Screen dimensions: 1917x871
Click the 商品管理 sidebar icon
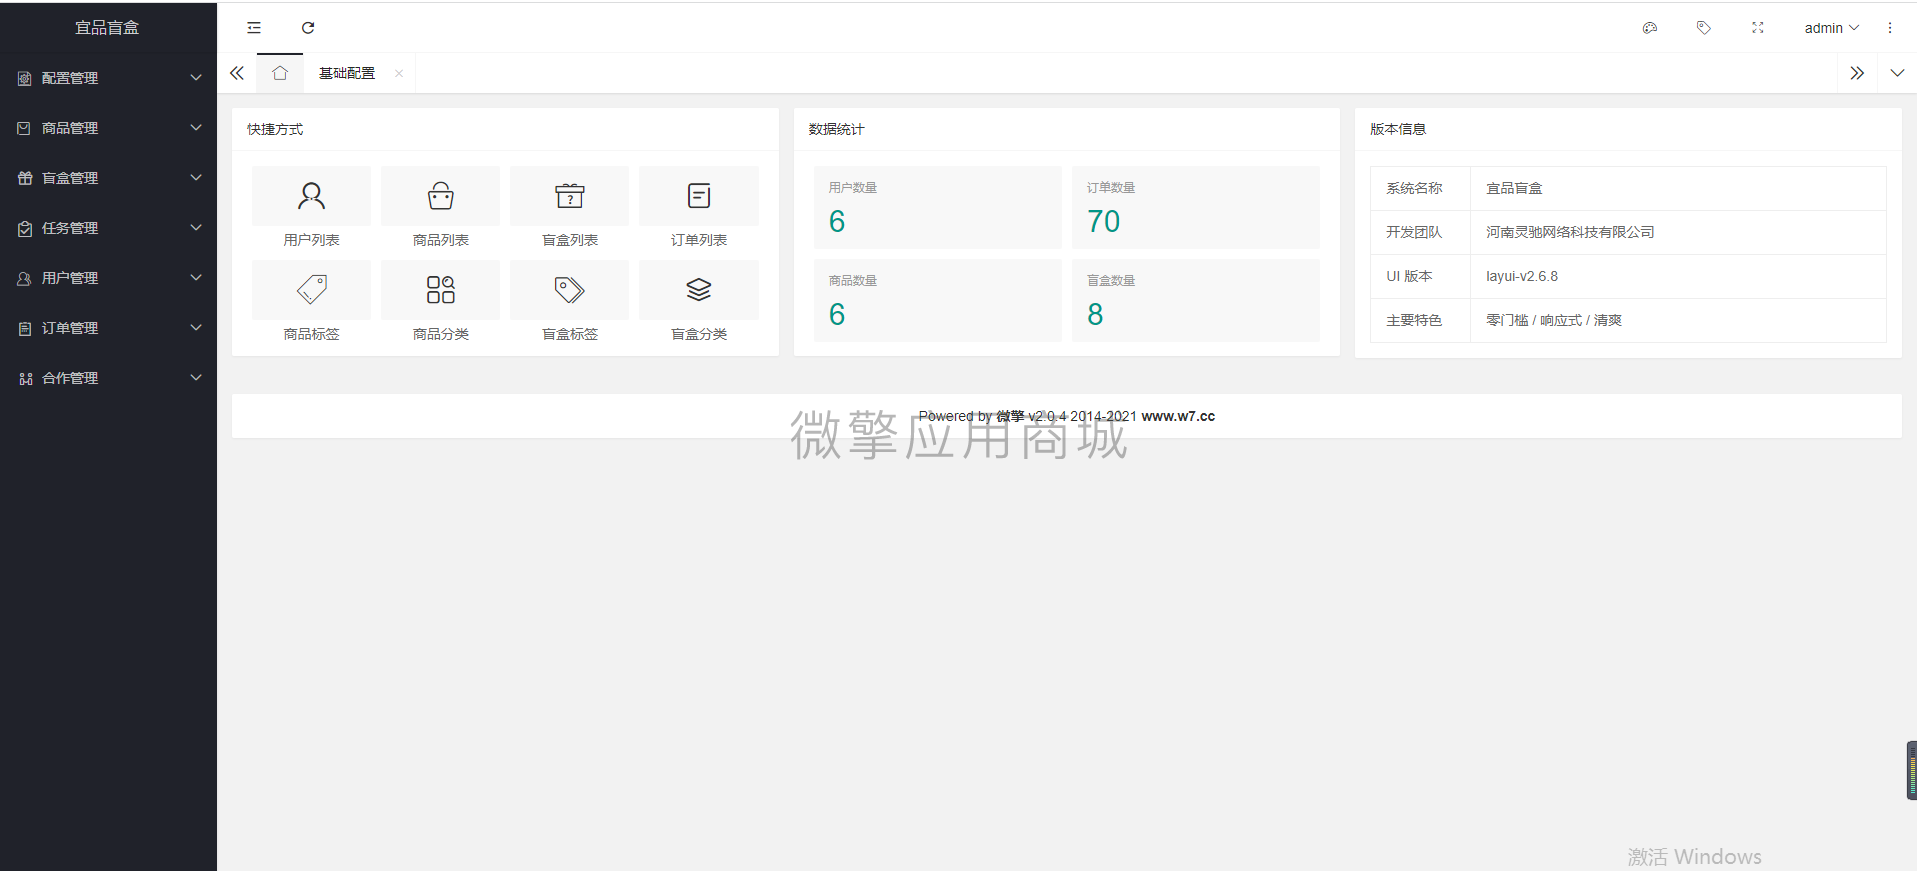point(25,128)
